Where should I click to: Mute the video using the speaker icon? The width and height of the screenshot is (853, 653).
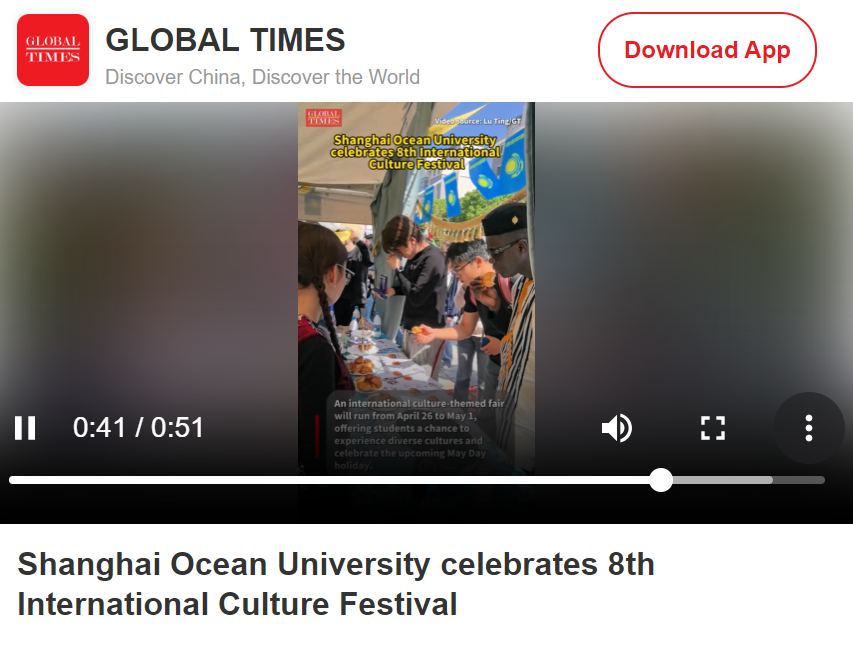(616, 428)
